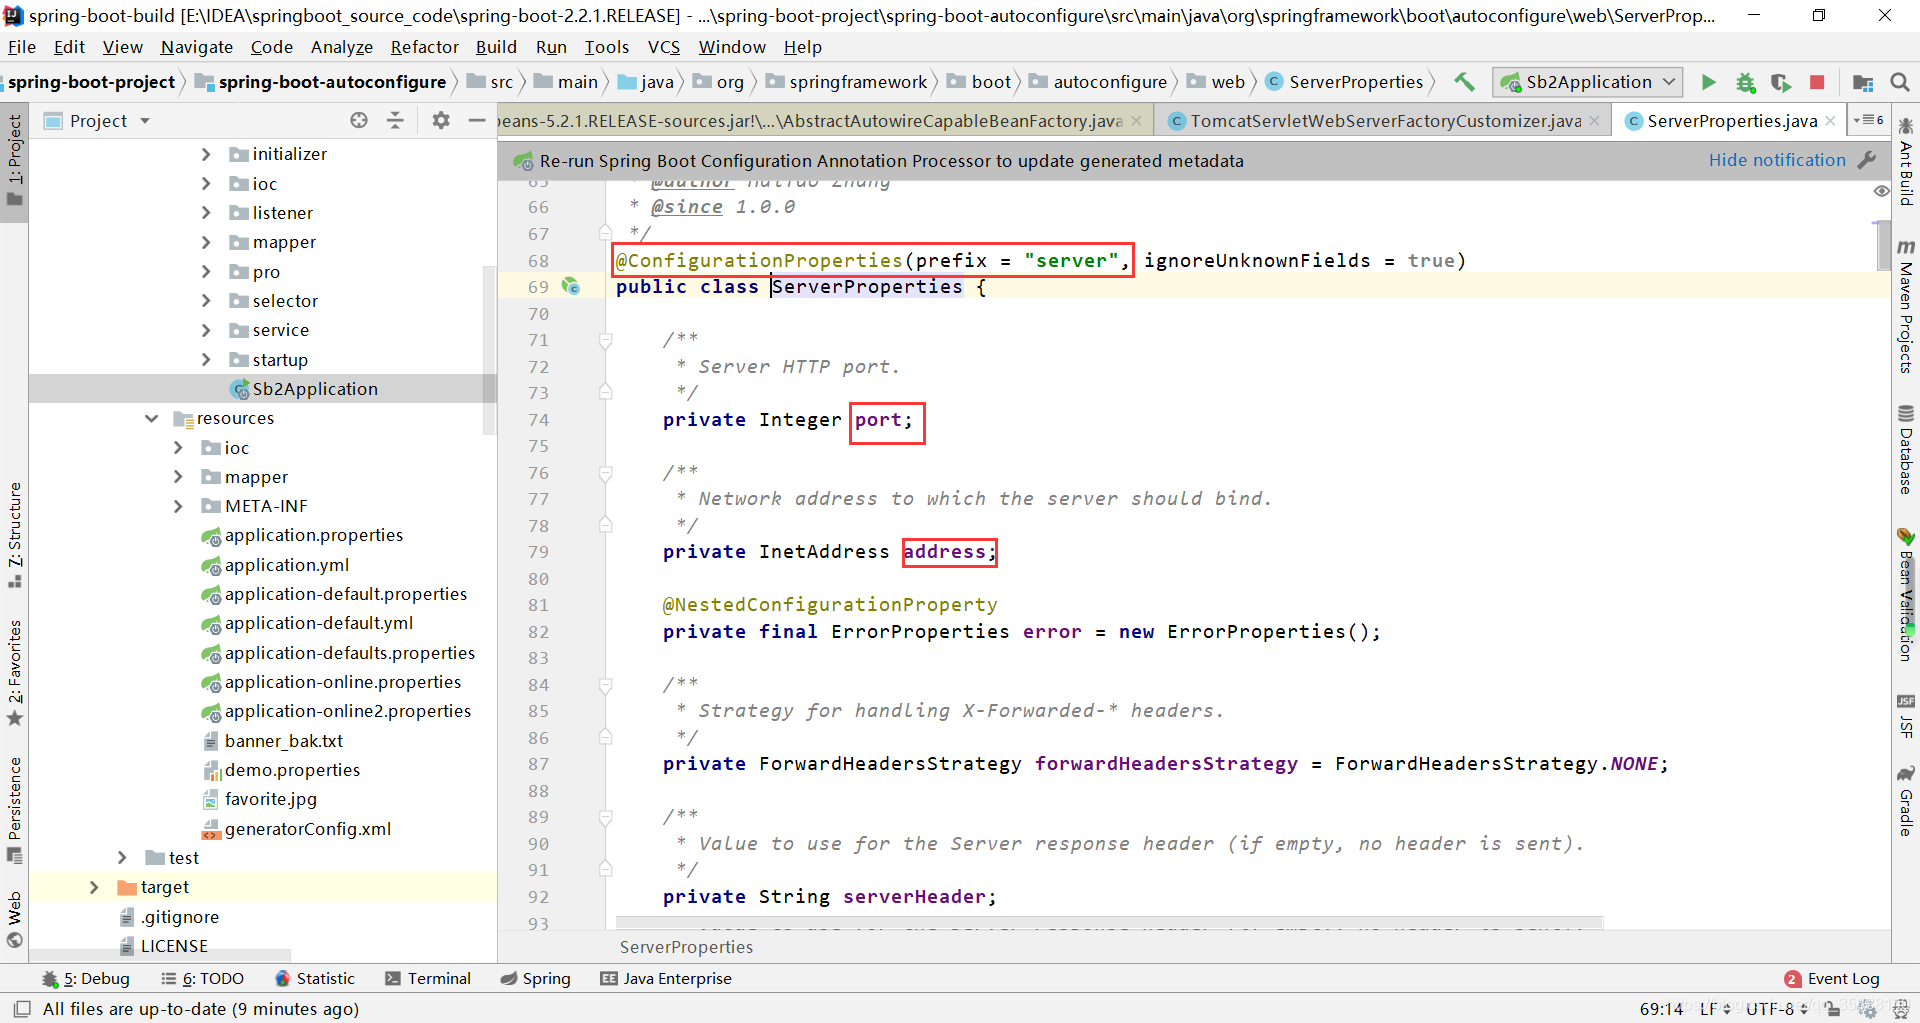Open notification wrench settings icon
1920x1023 pixels.
coord(1866,160)
